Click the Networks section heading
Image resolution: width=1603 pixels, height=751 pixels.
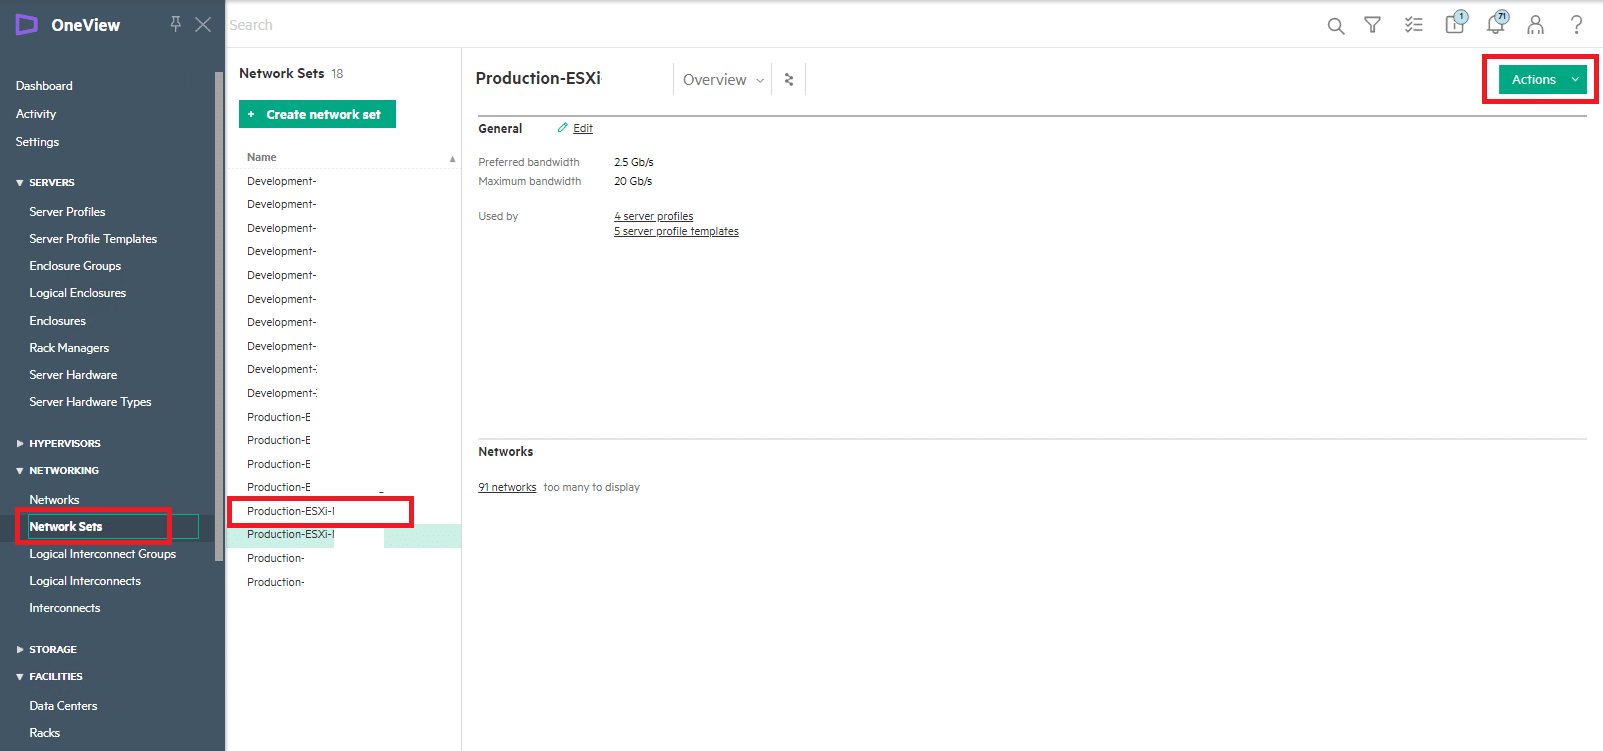tap(505, 452)
